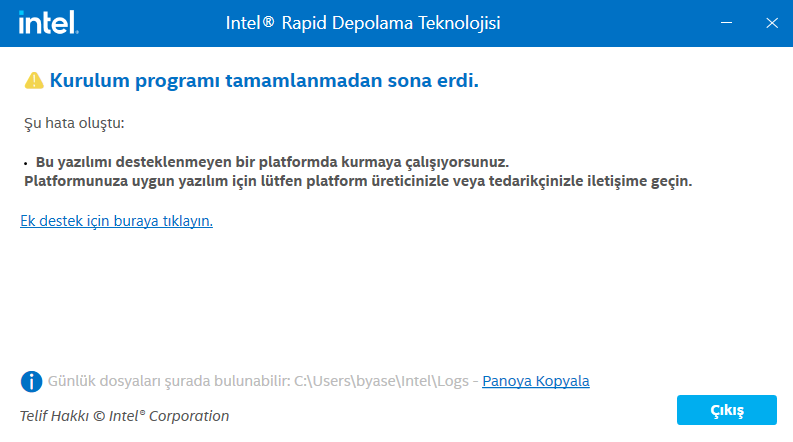Click the 'Platformunuza uygun yazılım için' line

[x=358, y=181]
